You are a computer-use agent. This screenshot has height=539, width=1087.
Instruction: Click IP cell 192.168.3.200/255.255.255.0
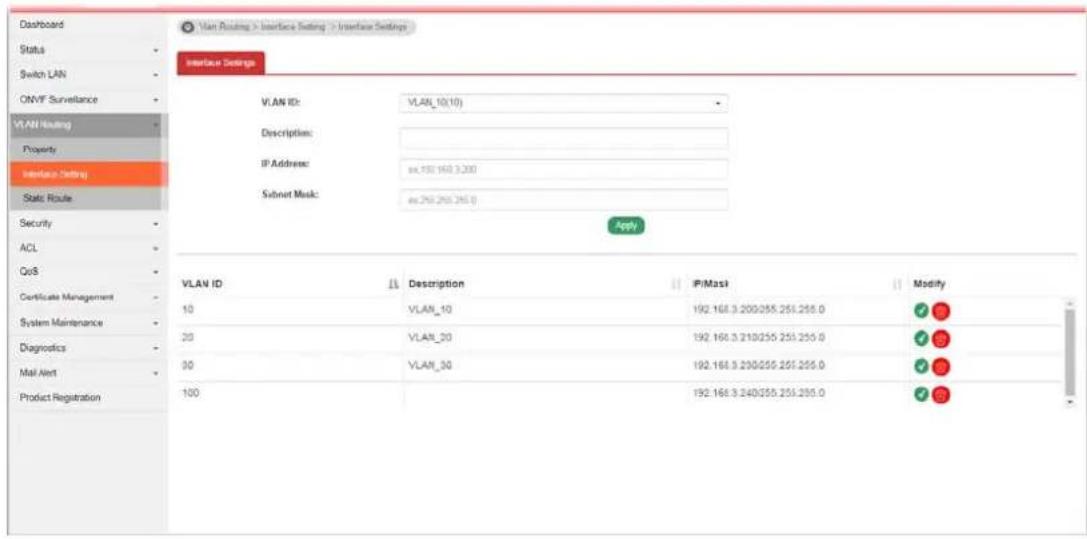tap(758, 310)
